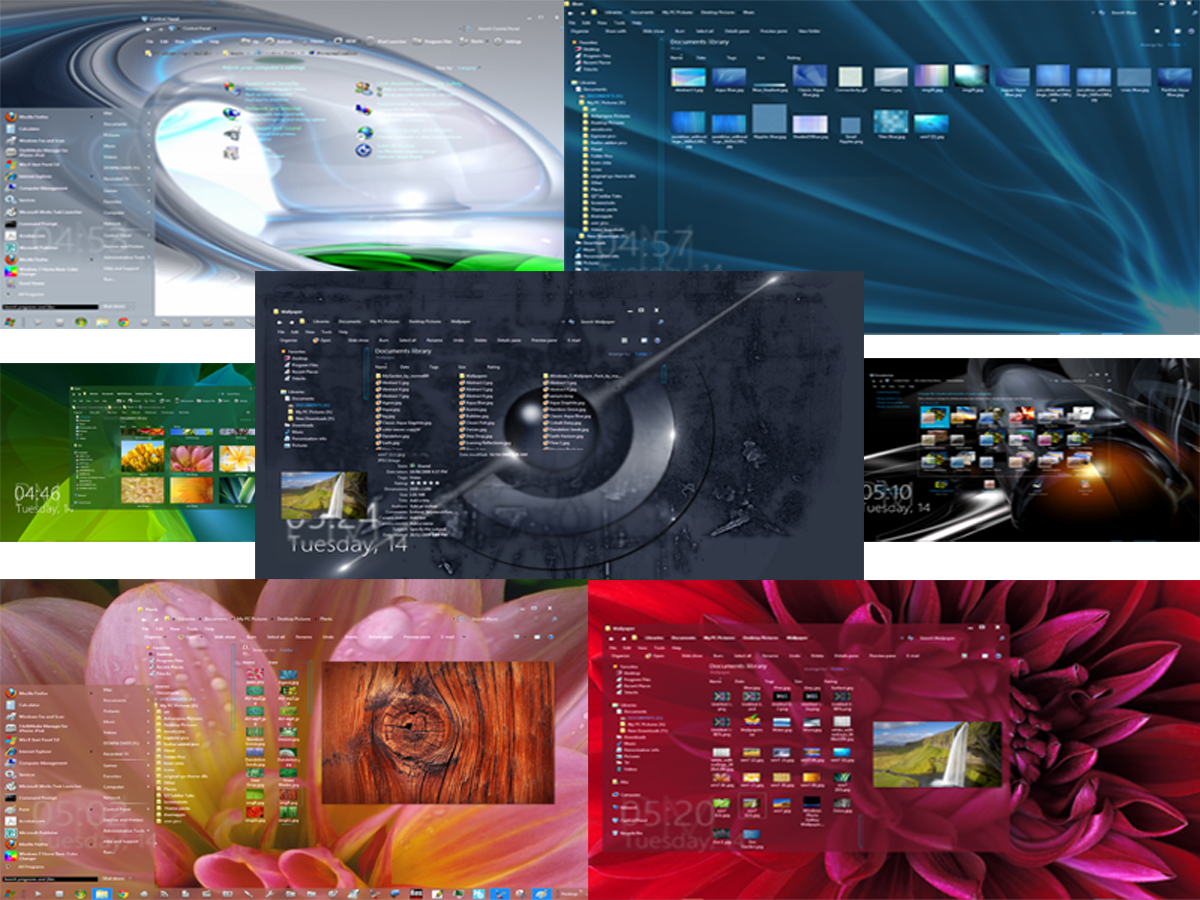Click Search Wallpaper field in red flower window
Viewport: 1200px width, 900px height.
click(x=936, y=638)
